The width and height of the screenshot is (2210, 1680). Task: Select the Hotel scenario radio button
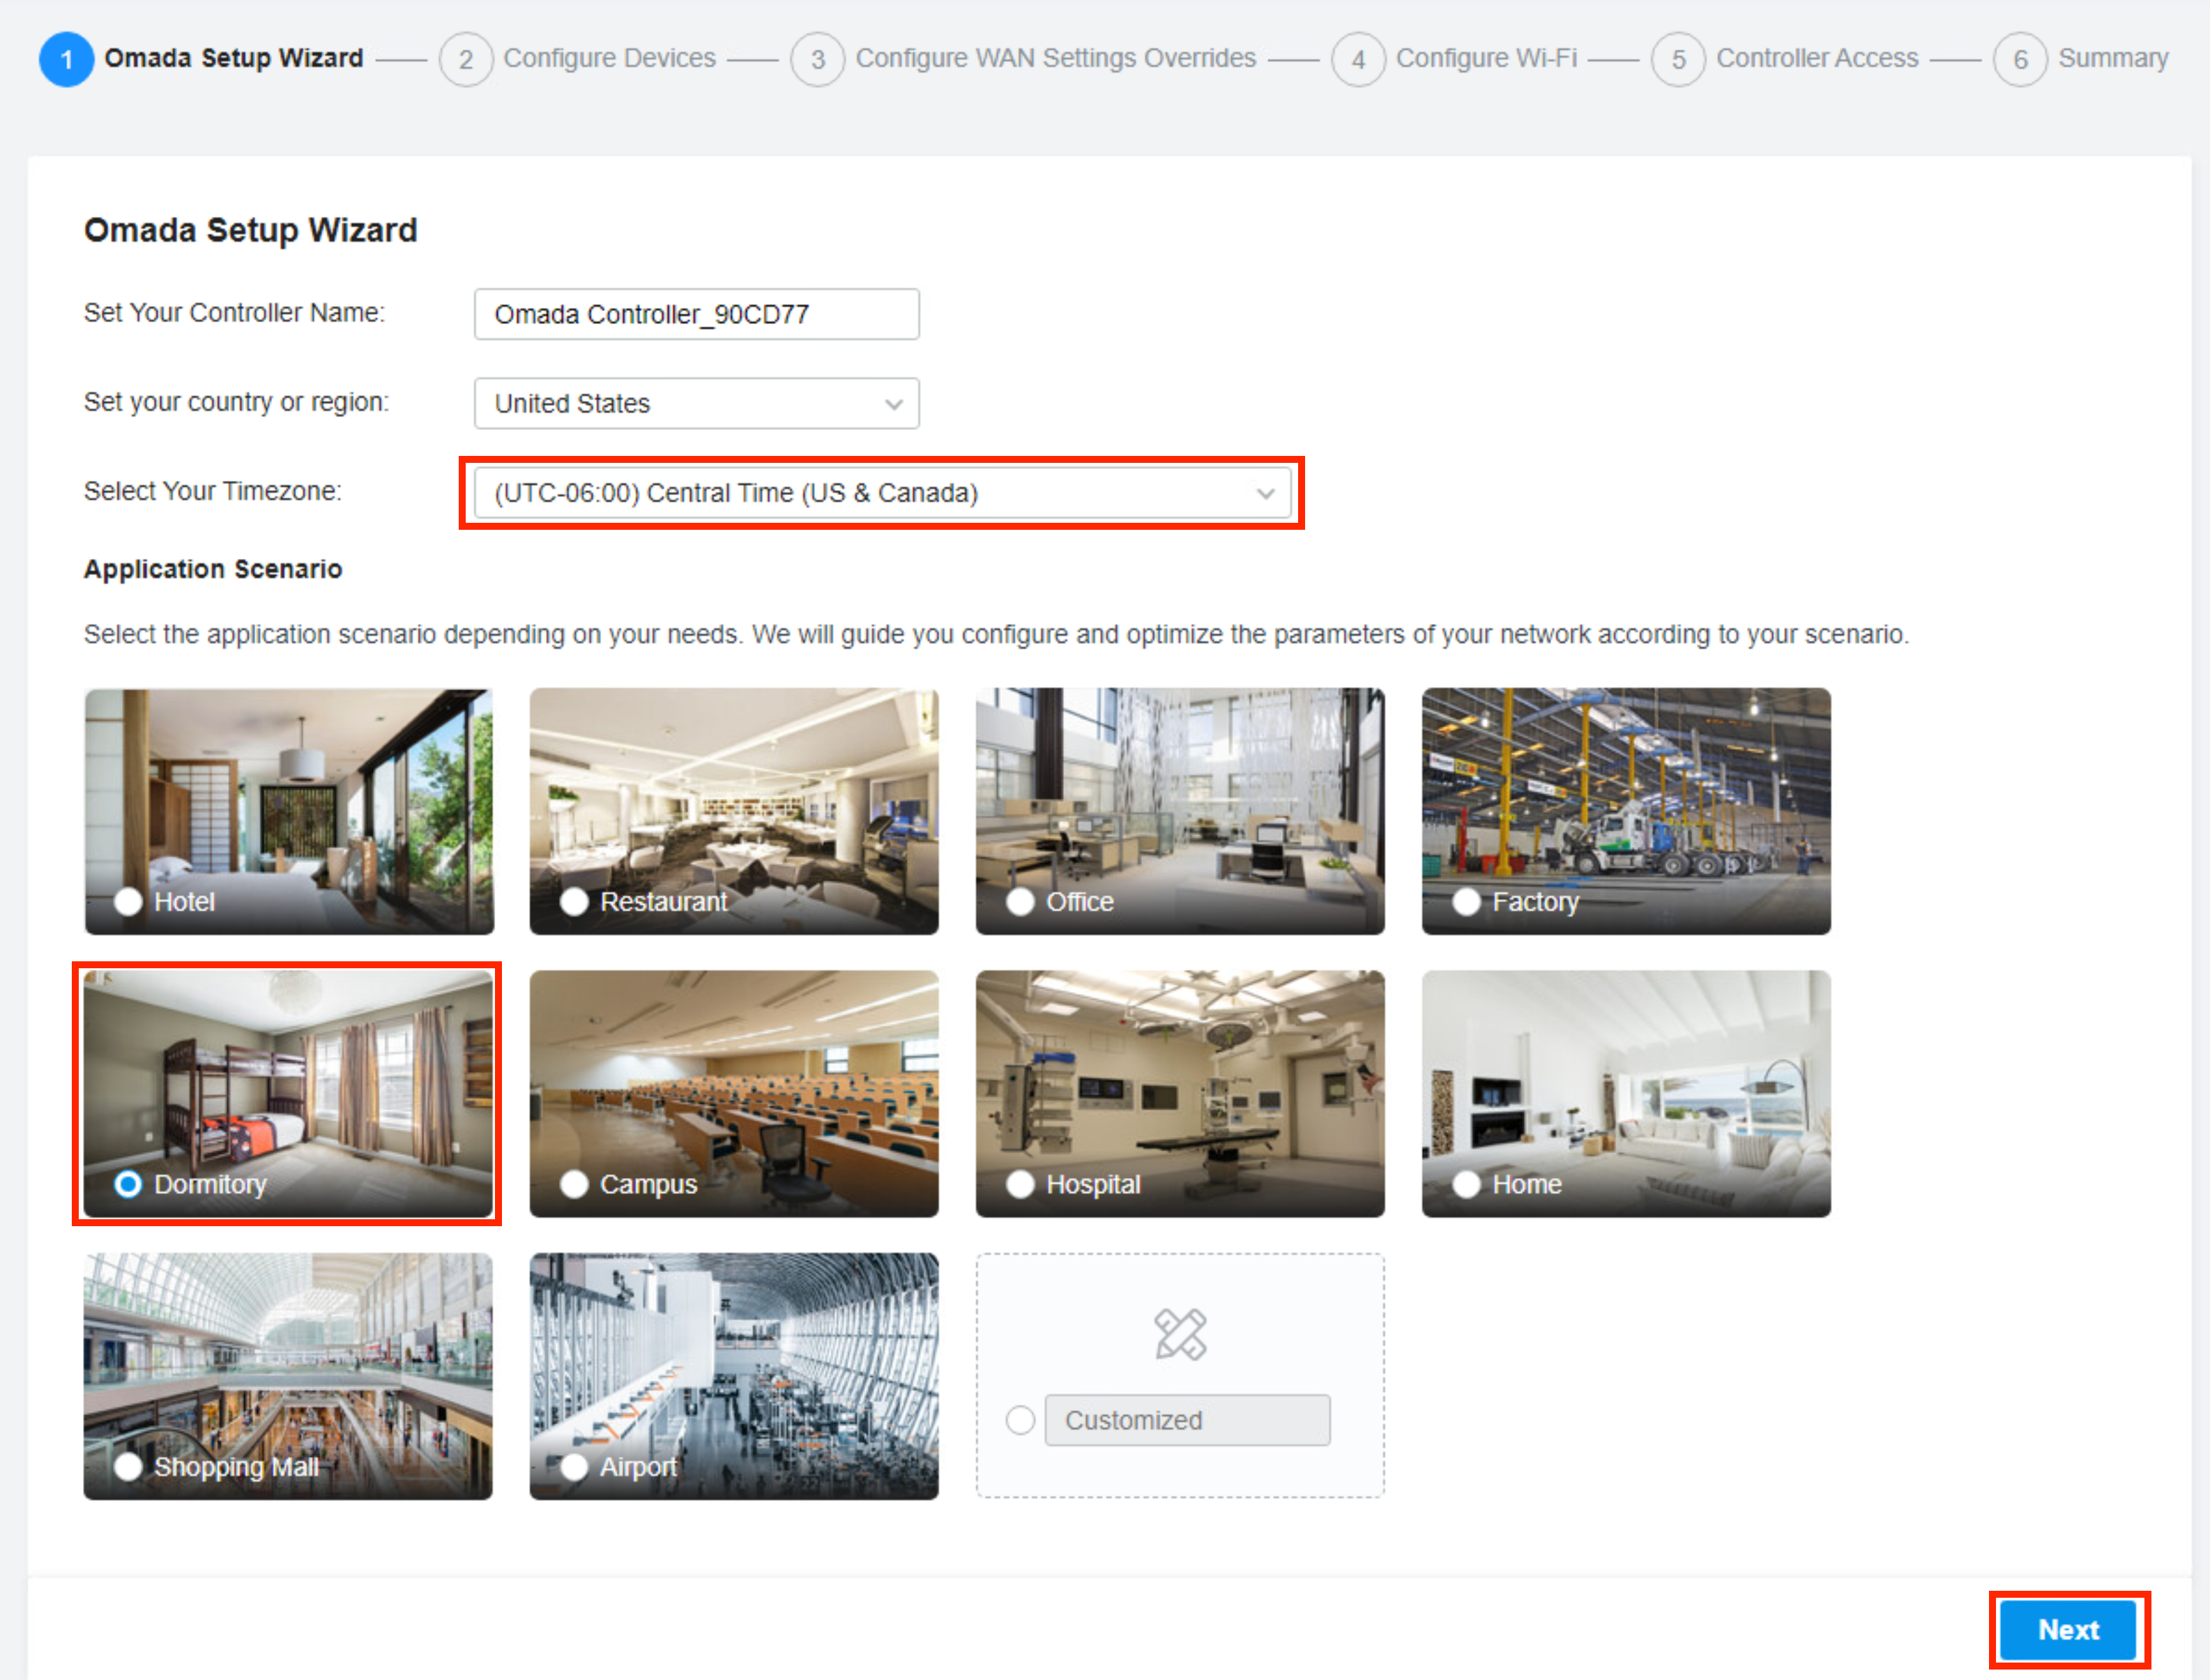coord(128,901)
